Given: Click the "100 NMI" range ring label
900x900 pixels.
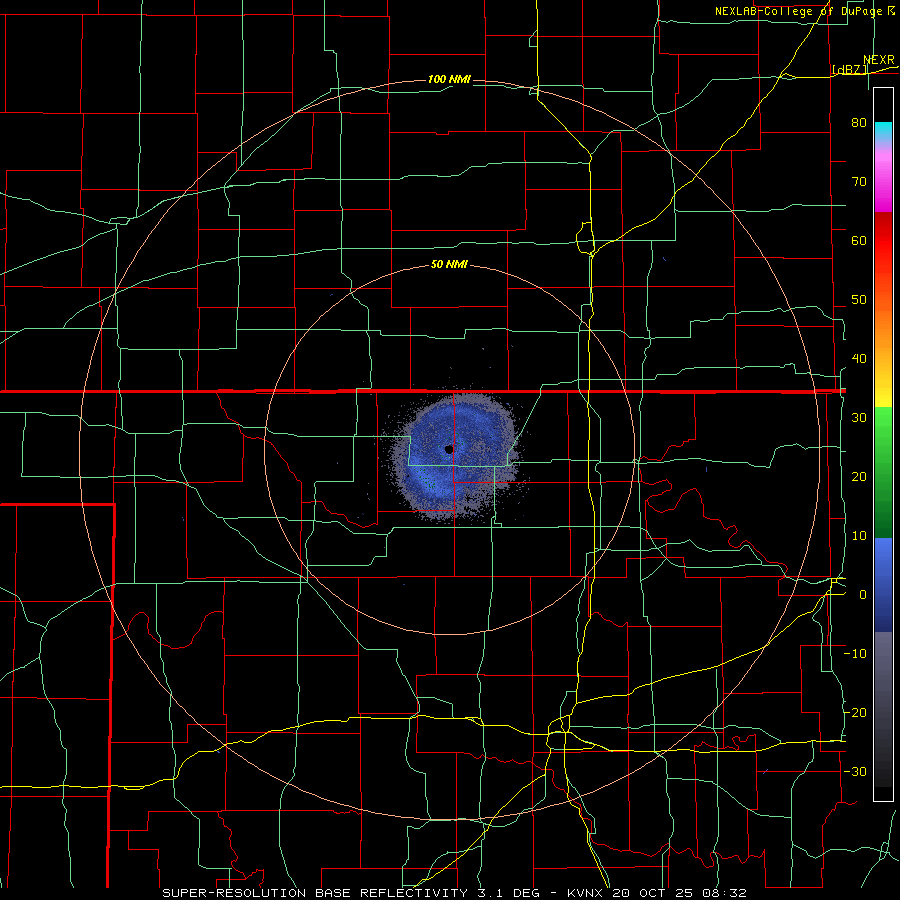Looking at the screenshot, I should [449, 79].
